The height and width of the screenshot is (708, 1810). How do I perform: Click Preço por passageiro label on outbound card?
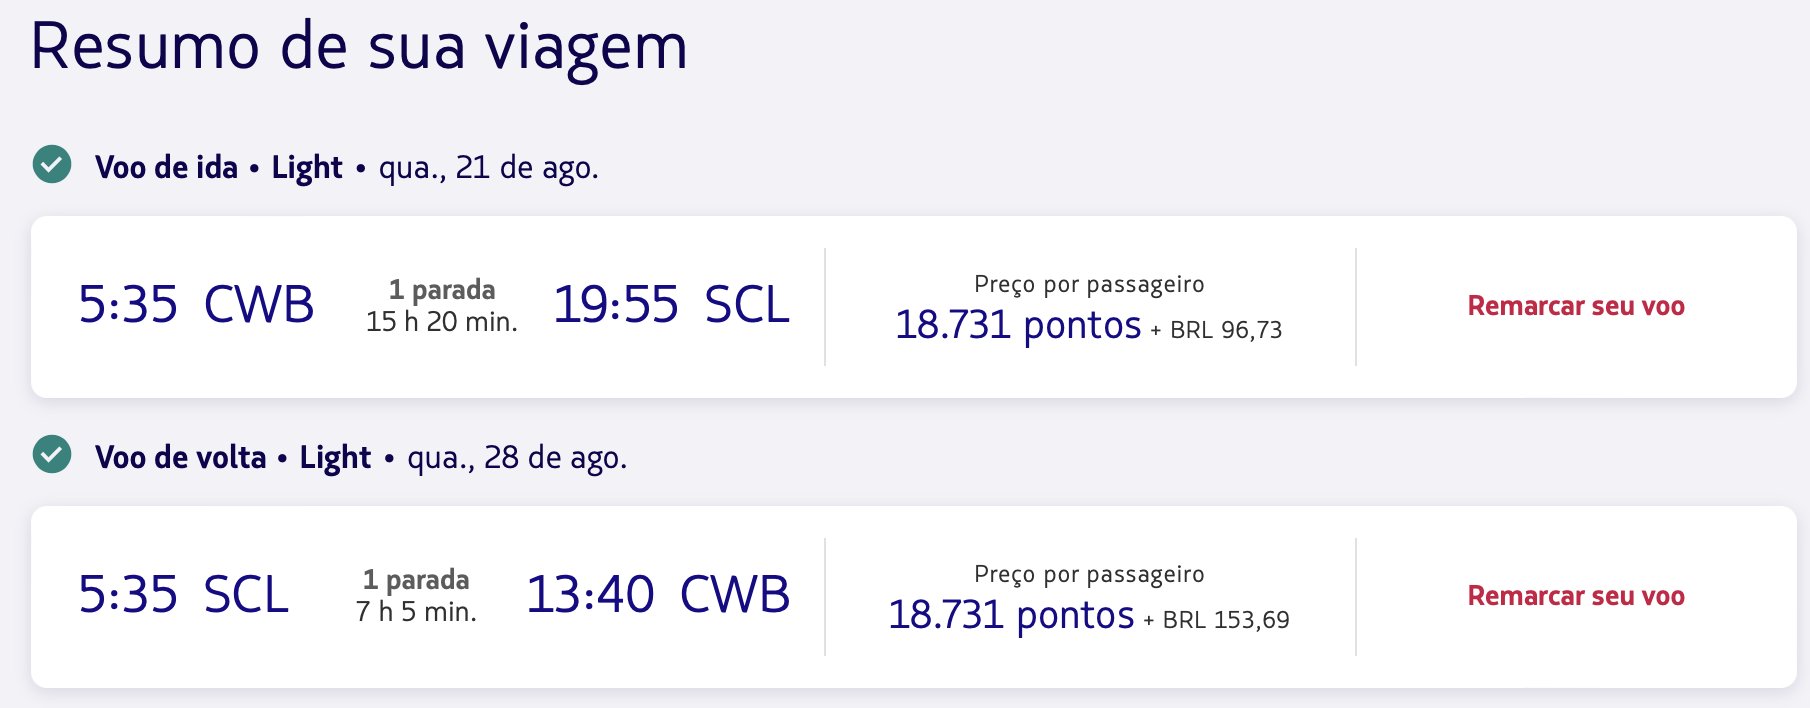pos(1089,285)
